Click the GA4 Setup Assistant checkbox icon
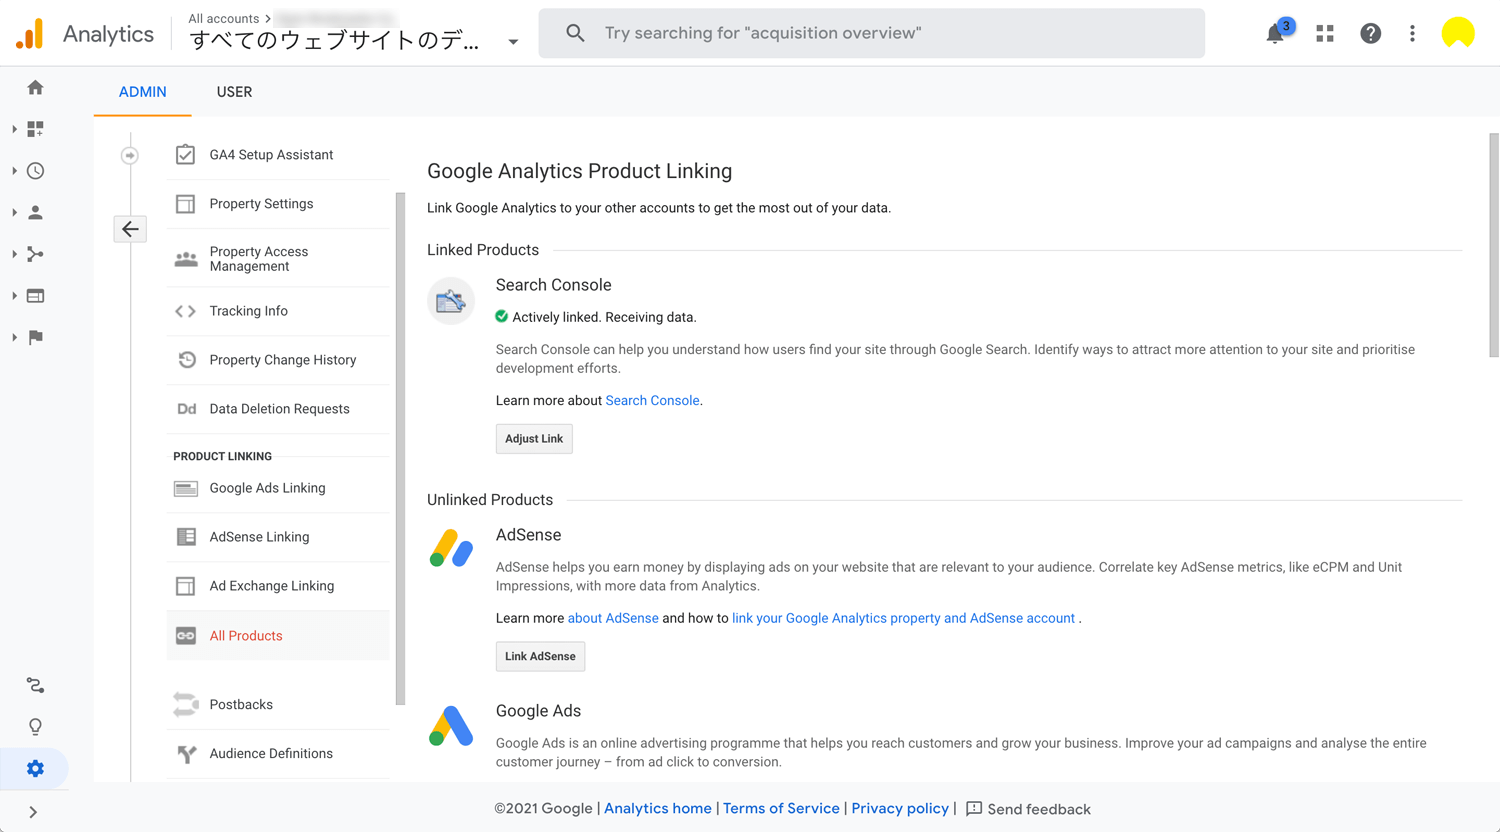Screen dimensions: 1500x832 185,155
